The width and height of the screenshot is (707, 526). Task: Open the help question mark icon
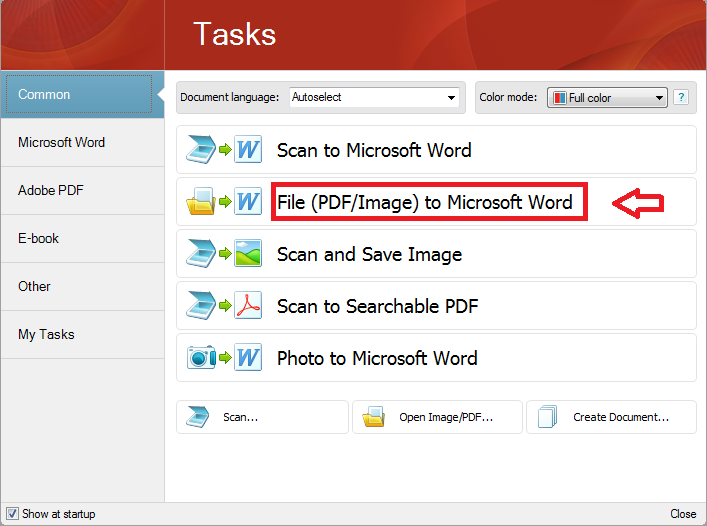tap(681, 97)
